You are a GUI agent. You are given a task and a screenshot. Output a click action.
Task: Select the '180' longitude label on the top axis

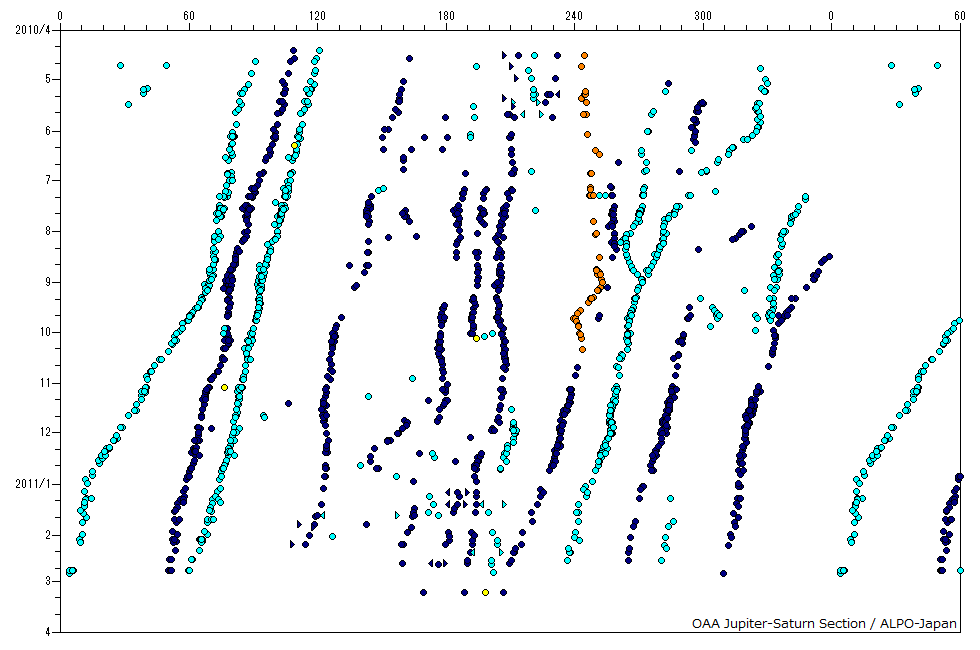point(446,16)
